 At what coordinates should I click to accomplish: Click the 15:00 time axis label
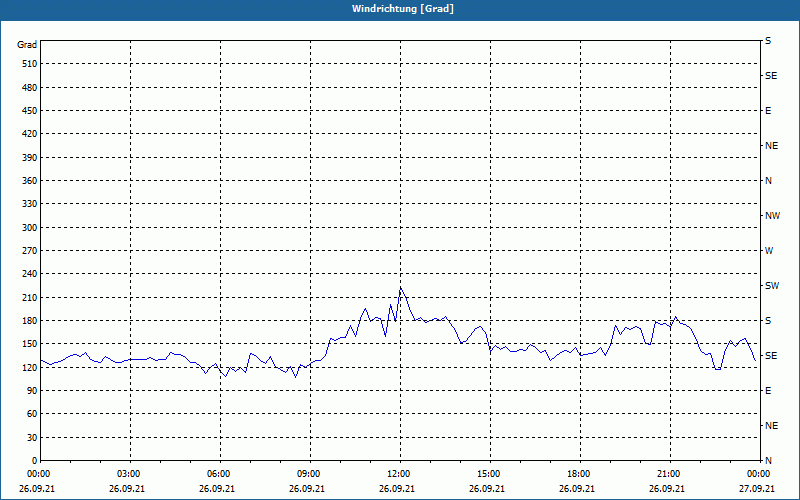click(x=490, y=474)
